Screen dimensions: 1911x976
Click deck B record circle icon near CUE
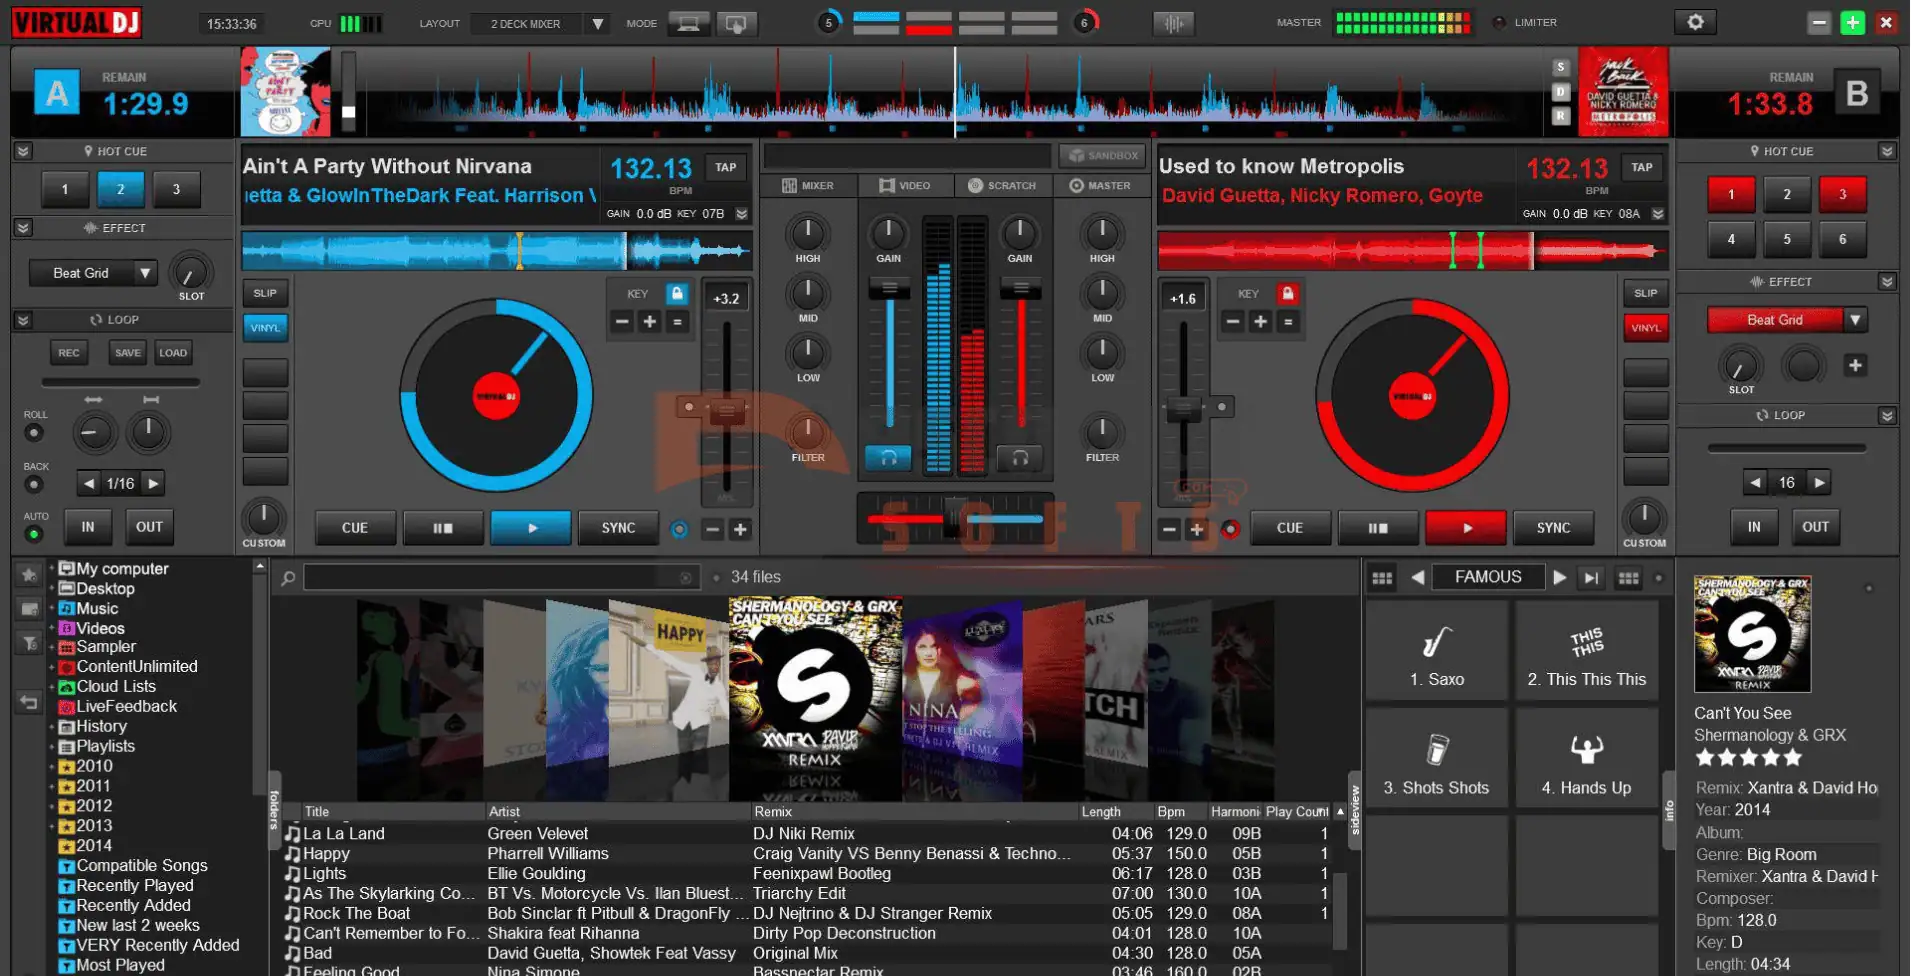(x=1230, y=529)
